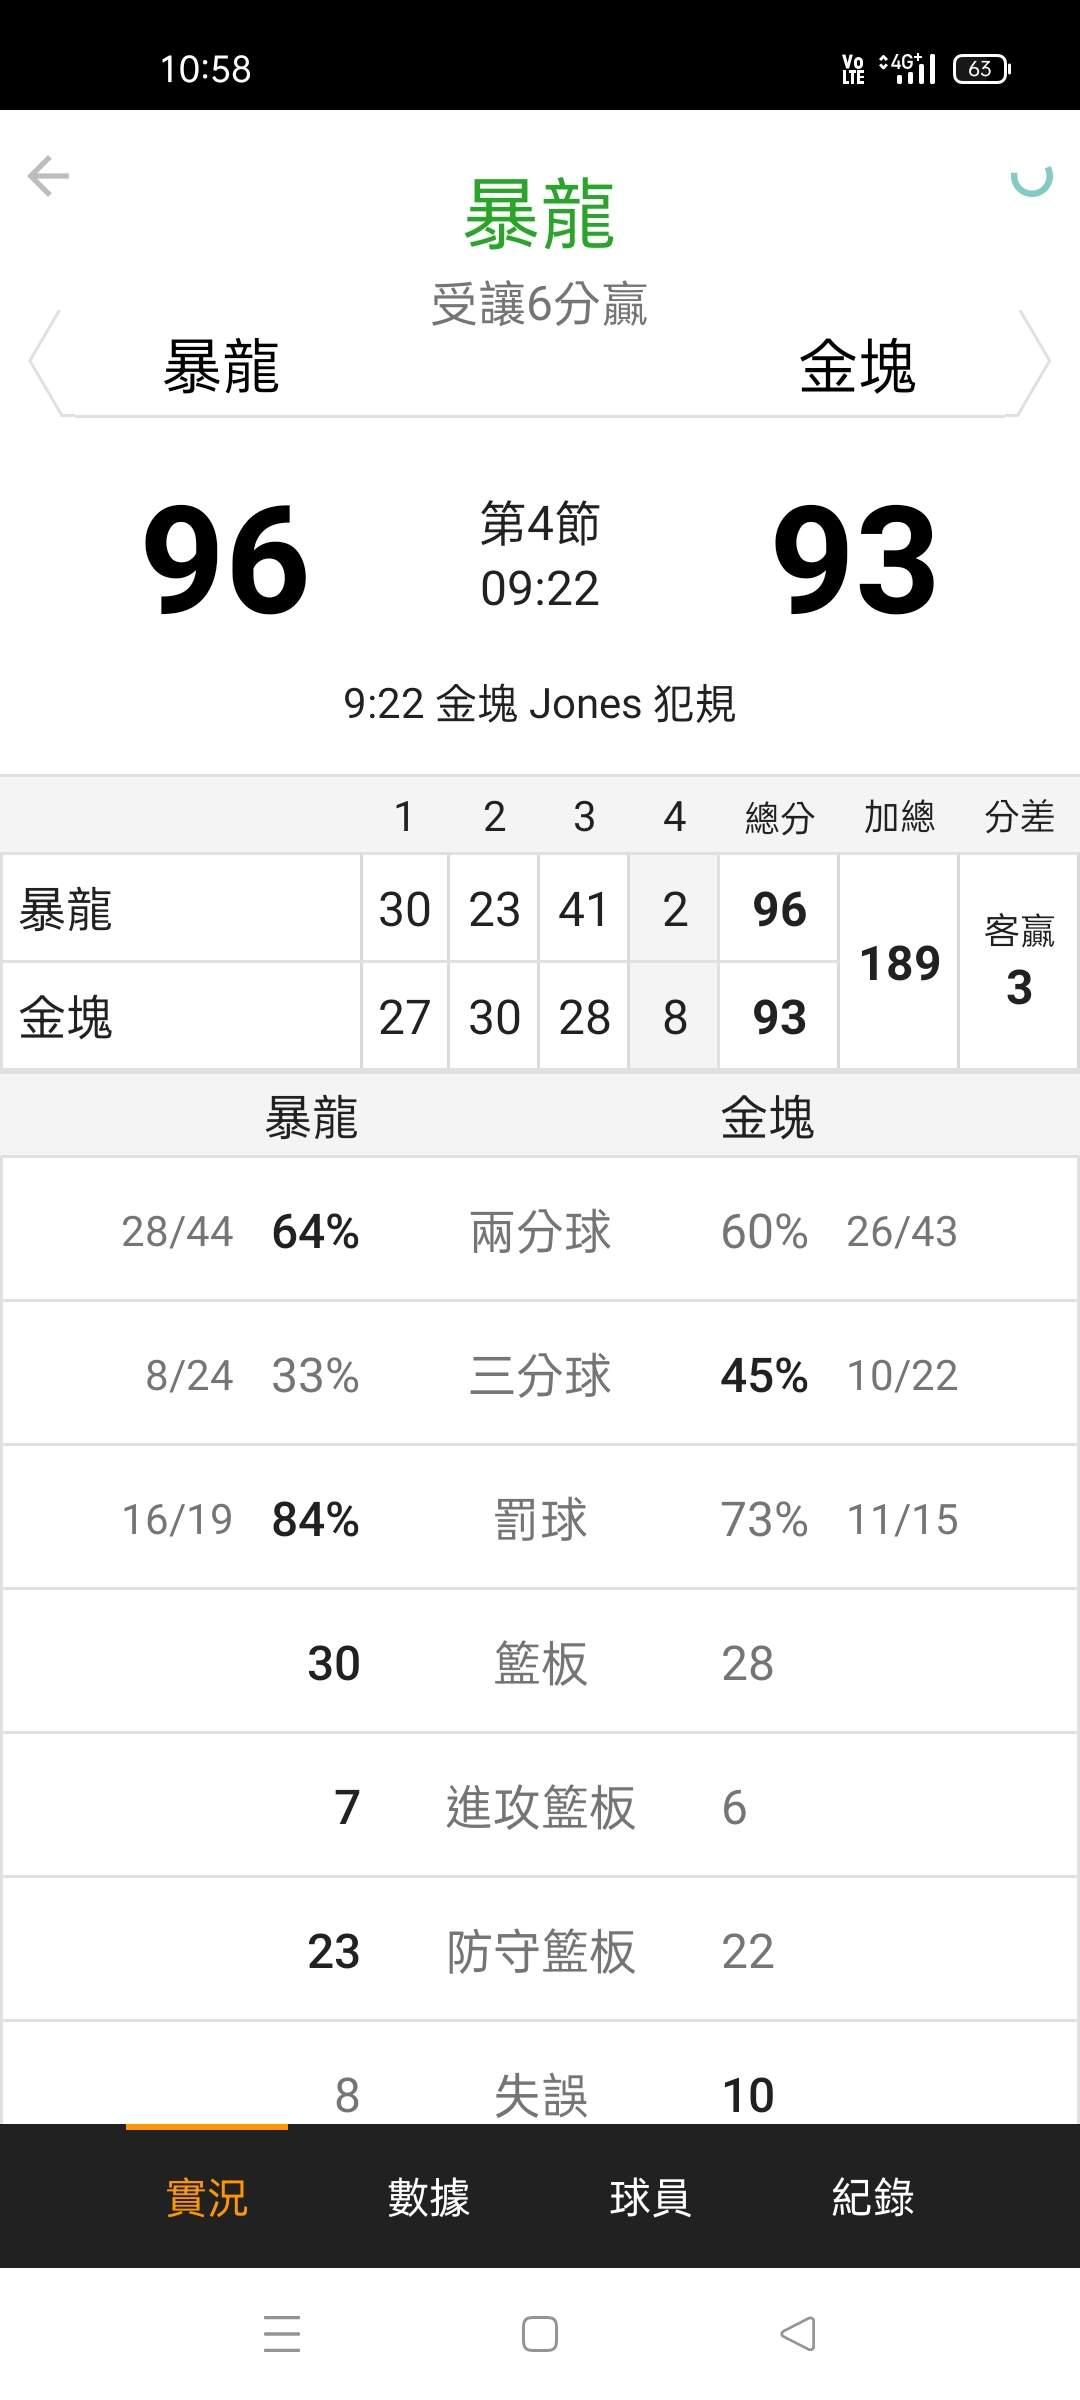Switch to the 實況 tab
This screenshot has height=2400, width=1080.
click(x=207, y=2197)
